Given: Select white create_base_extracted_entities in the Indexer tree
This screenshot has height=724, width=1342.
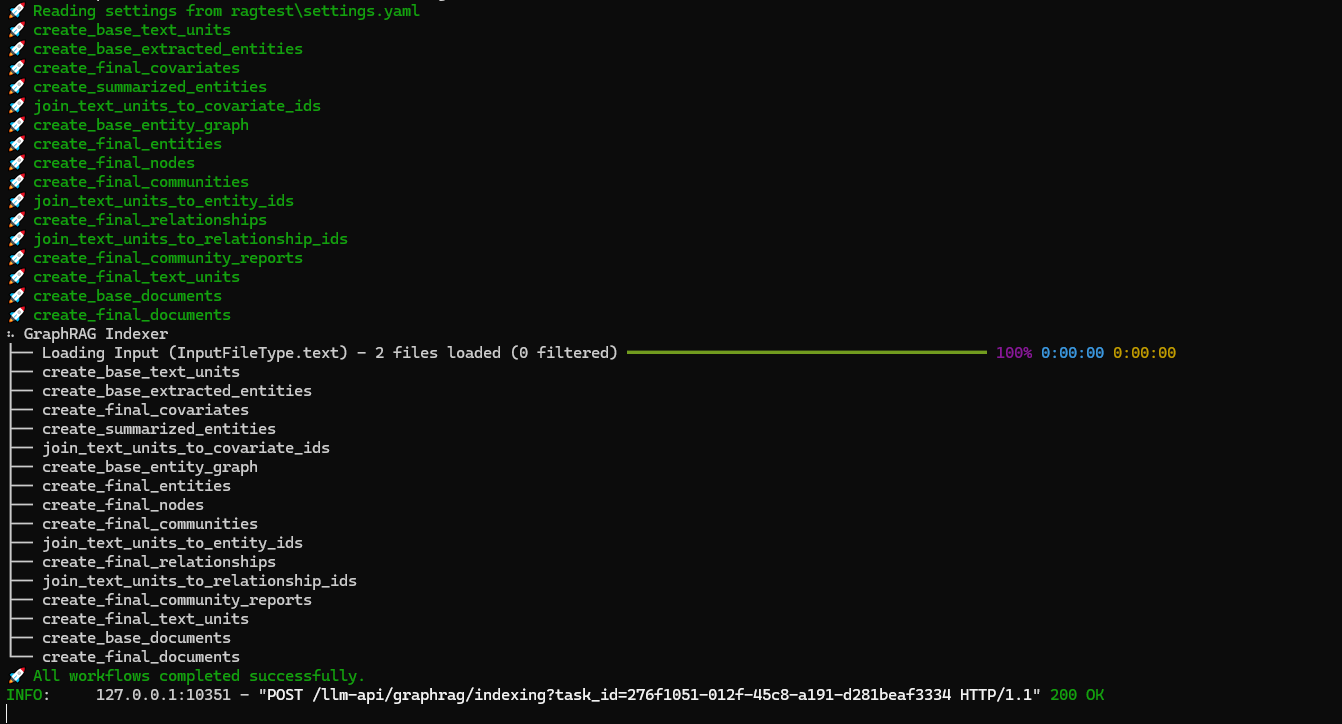Looking at the screenshot, I should pyautogui.click(x=177, y=391).
